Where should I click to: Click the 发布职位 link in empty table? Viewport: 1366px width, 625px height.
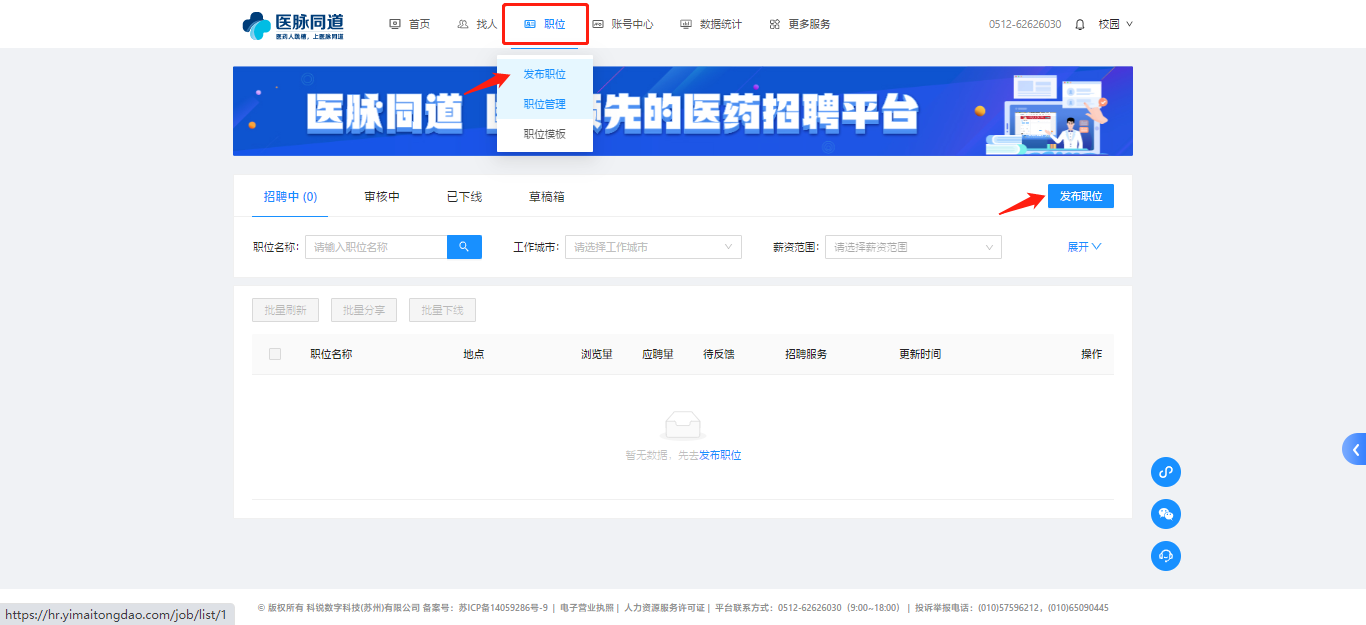point(720,455)
